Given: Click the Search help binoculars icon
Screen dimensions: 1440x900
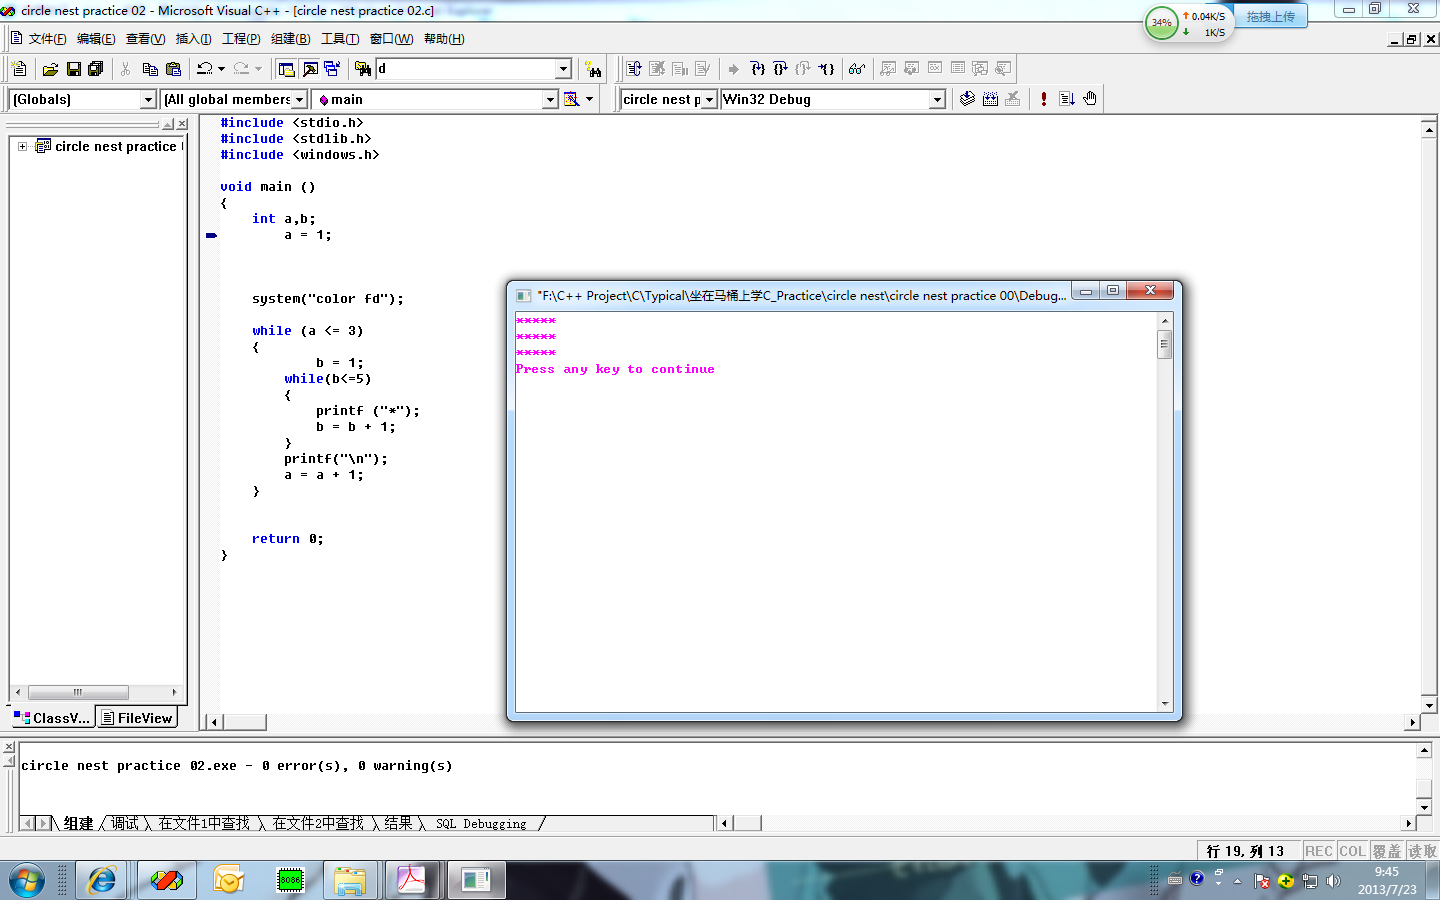Looking at the screenshot, I should point(594,69).
